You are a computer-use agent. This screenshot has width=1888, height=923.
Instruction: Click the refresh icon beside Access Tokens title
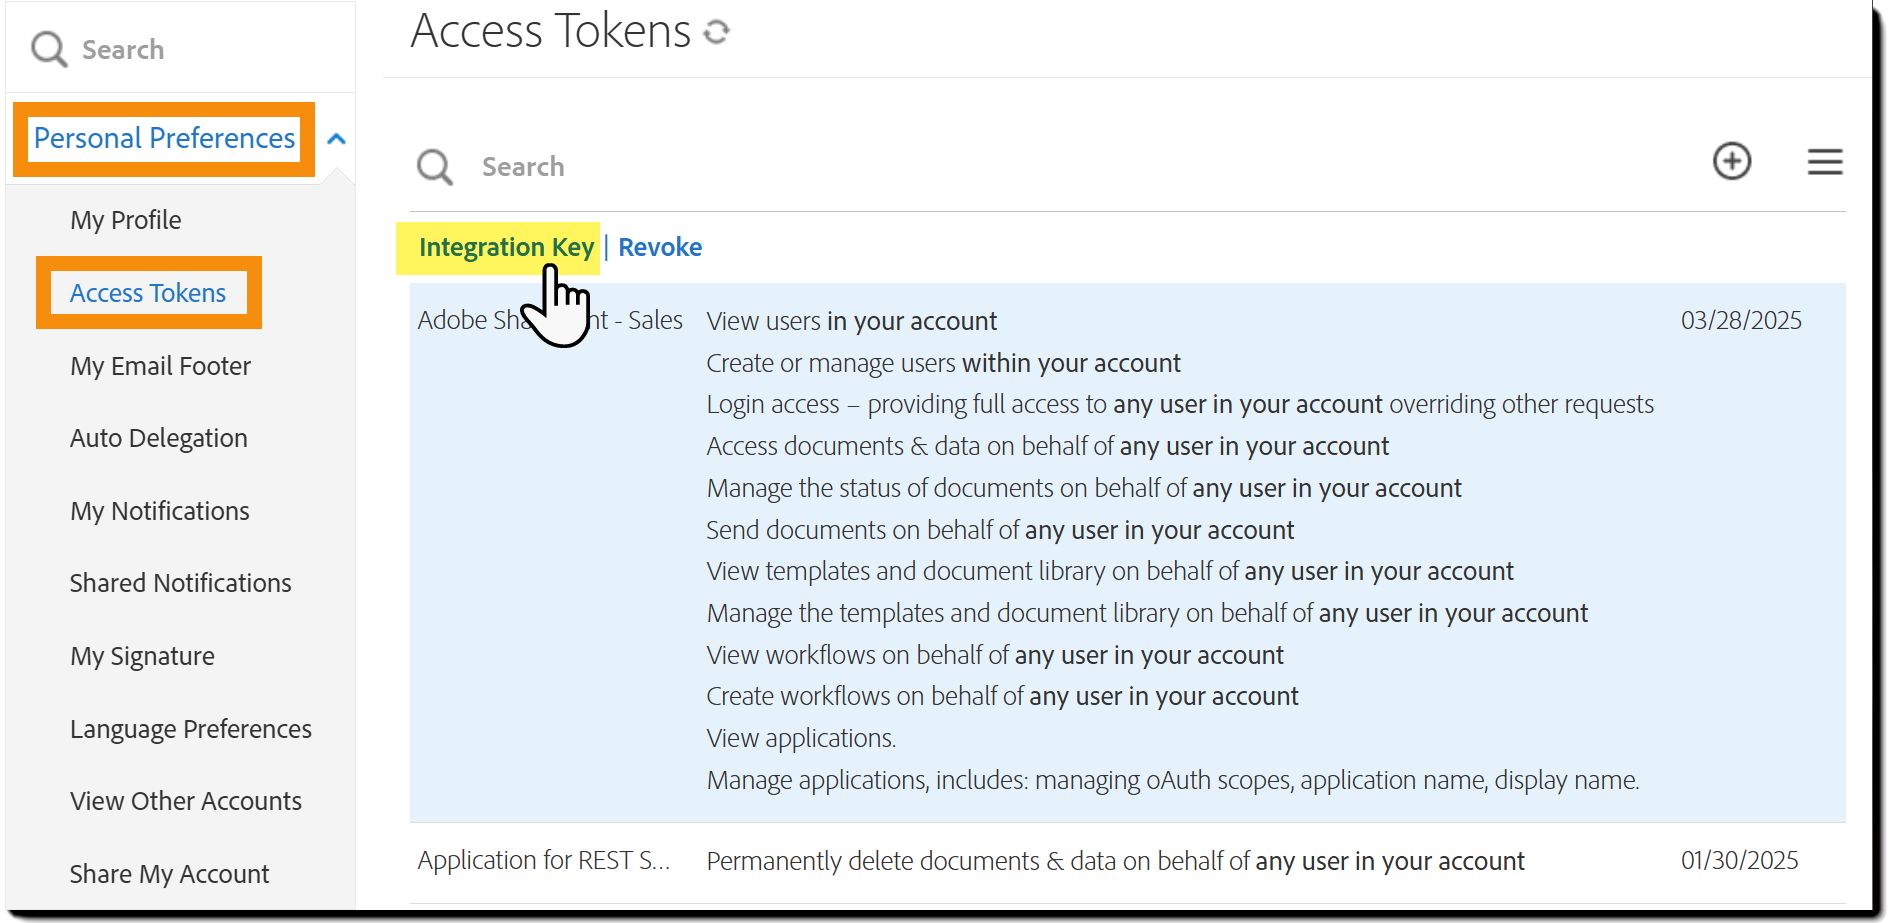[716, 32]
